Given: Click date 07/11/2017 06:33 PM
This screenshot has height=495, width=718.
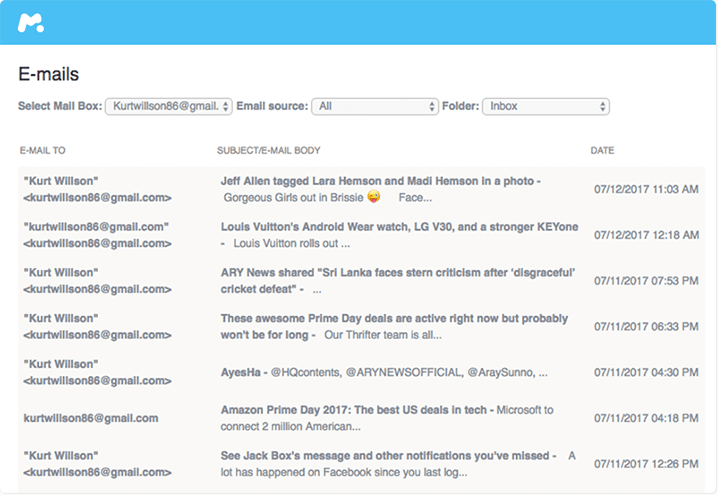Looking at the screenshot, I should tap(646, 326).
